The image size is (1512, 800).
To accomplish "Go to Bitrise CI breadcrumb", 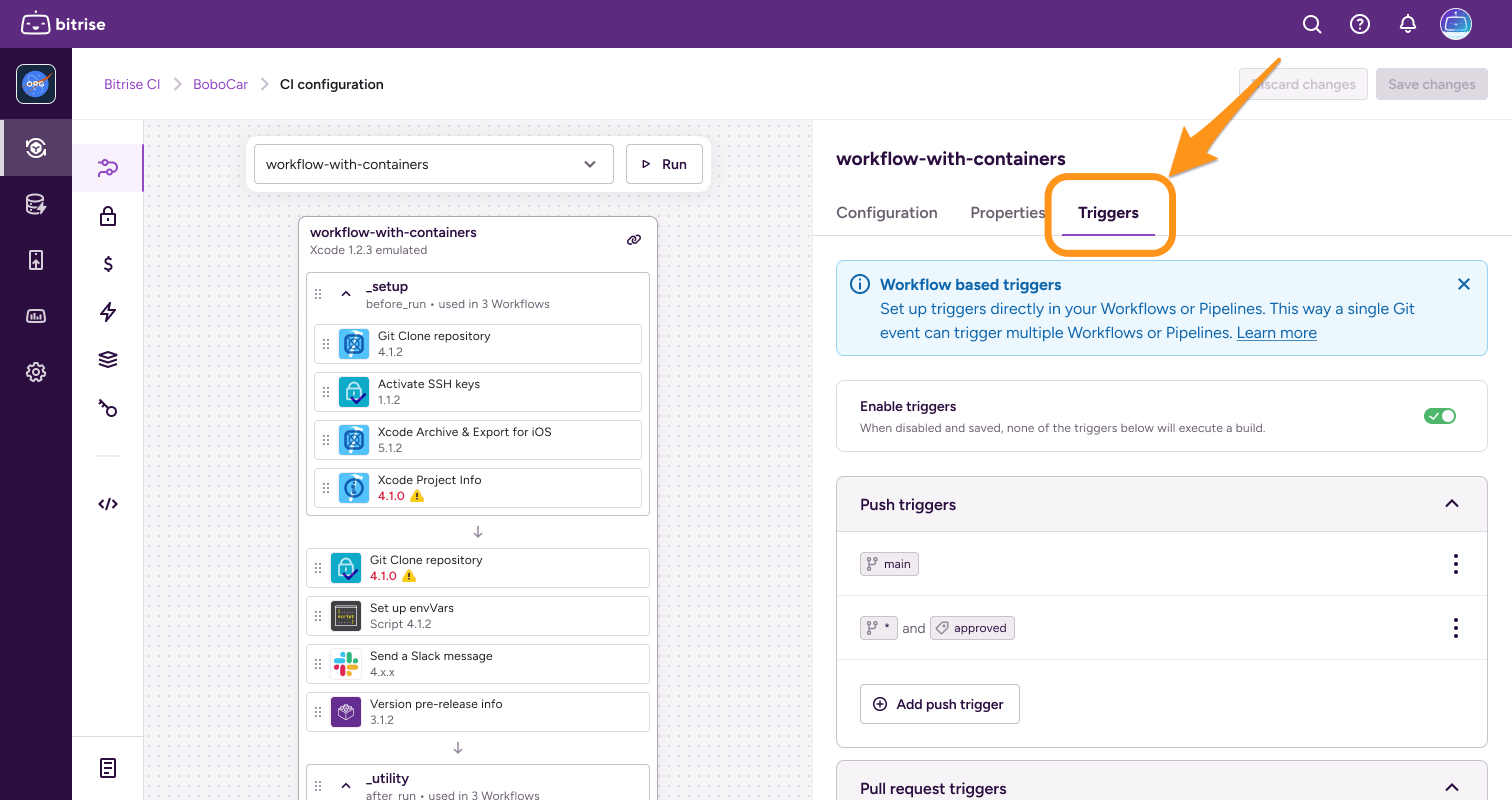I will click(x=132, y=84).
